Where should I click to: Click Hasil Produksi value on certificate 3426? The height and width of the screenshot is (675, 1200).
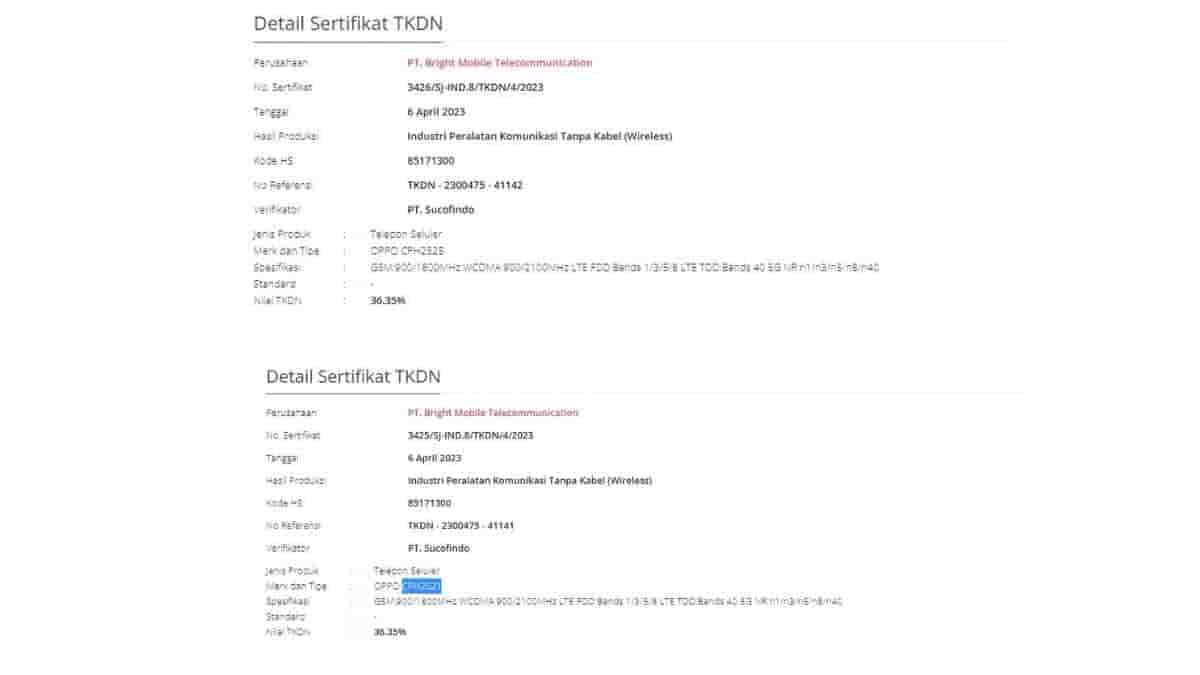click(539, 136)
